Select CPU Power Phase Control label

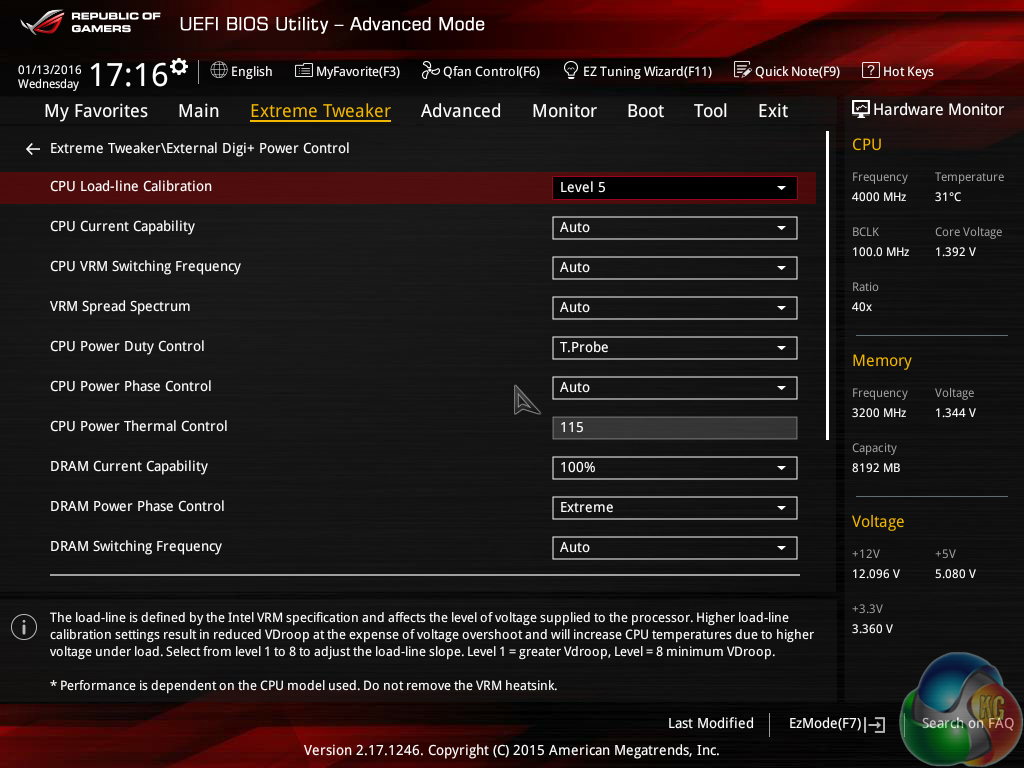coord(131,387)
